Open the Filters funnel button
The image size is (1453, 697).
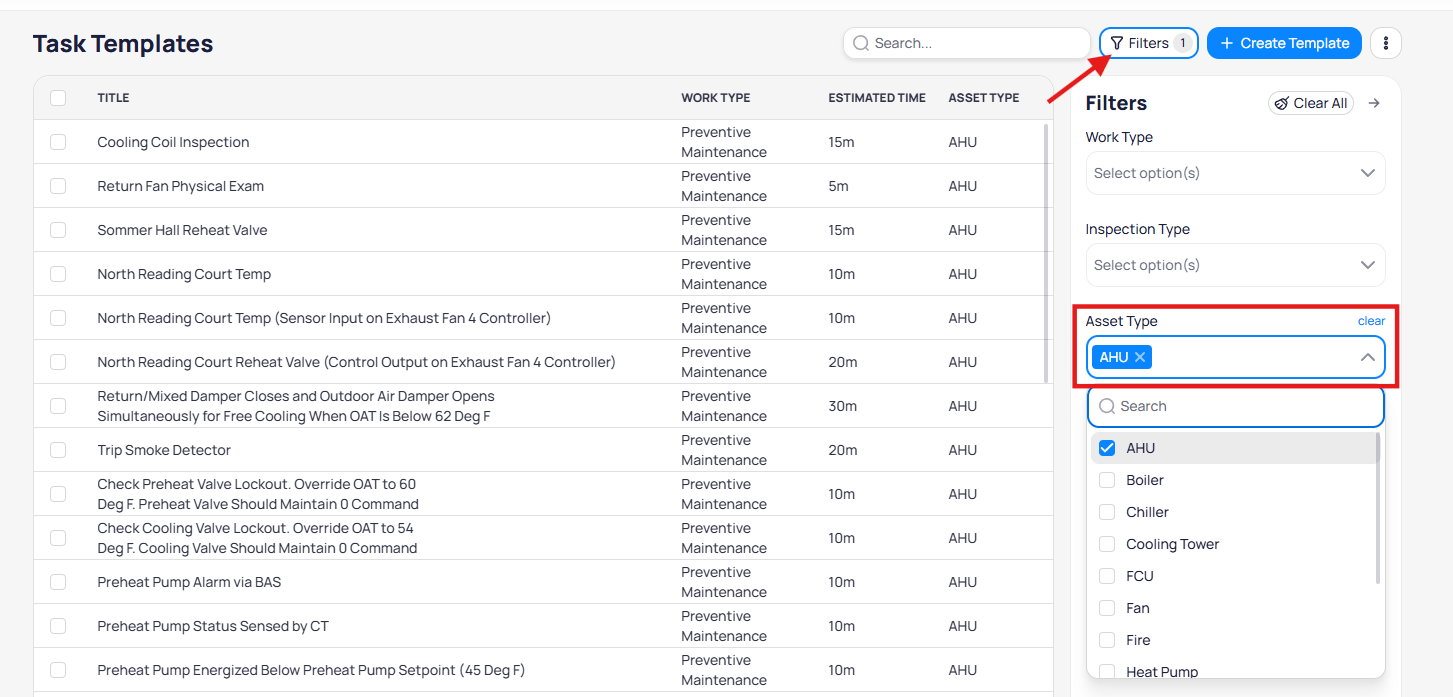(1148, 43)
